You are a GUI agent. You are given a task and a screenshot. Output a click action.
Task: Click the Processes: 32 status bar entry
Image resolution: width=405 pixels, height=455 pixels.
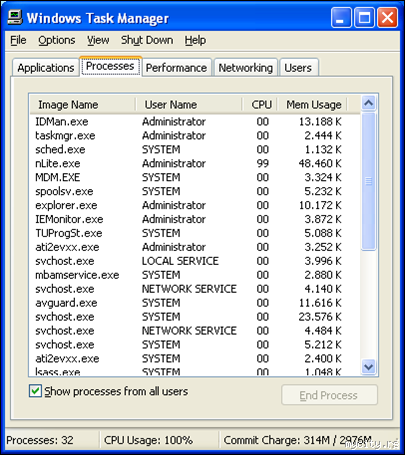tap(40, 440)
